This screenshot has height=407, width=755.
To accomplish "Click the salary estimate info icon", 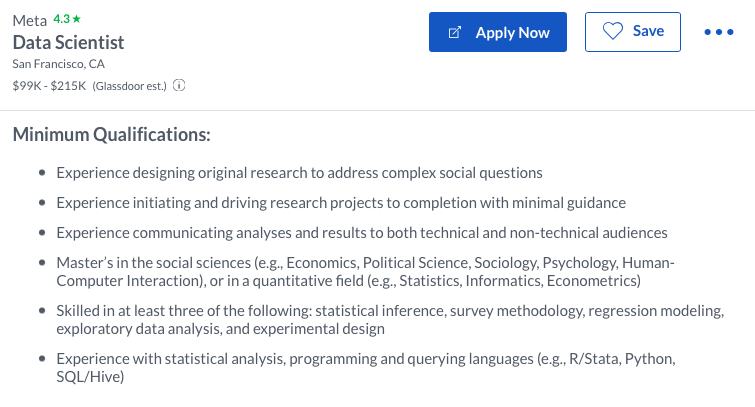I will (x=180, y=86).
